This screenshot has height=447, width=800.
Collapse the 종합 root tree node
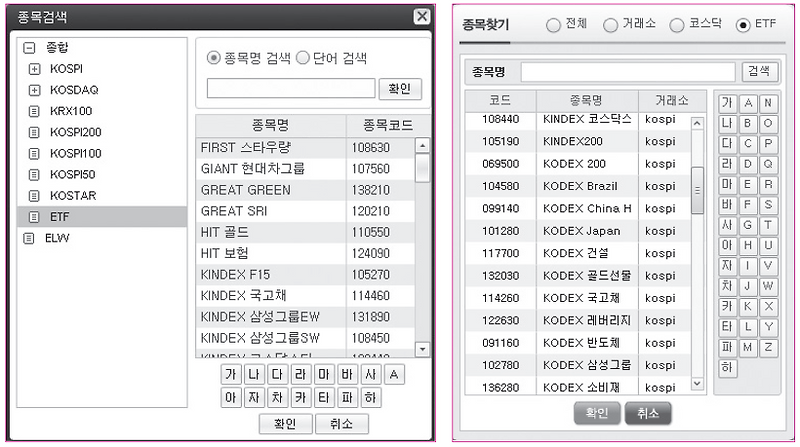pos(29,48)
